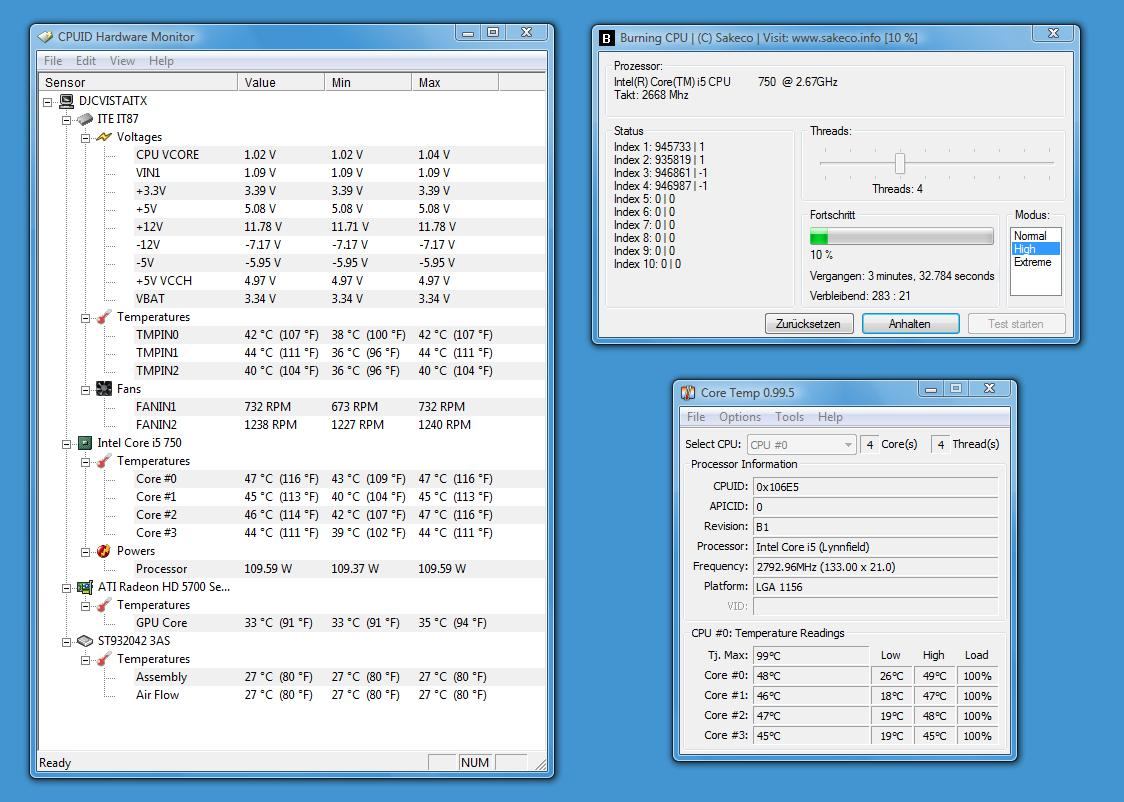Viewport: 1124px width, 802px height.
Task: Click the Voltages lightning icon
Action: 105,137
